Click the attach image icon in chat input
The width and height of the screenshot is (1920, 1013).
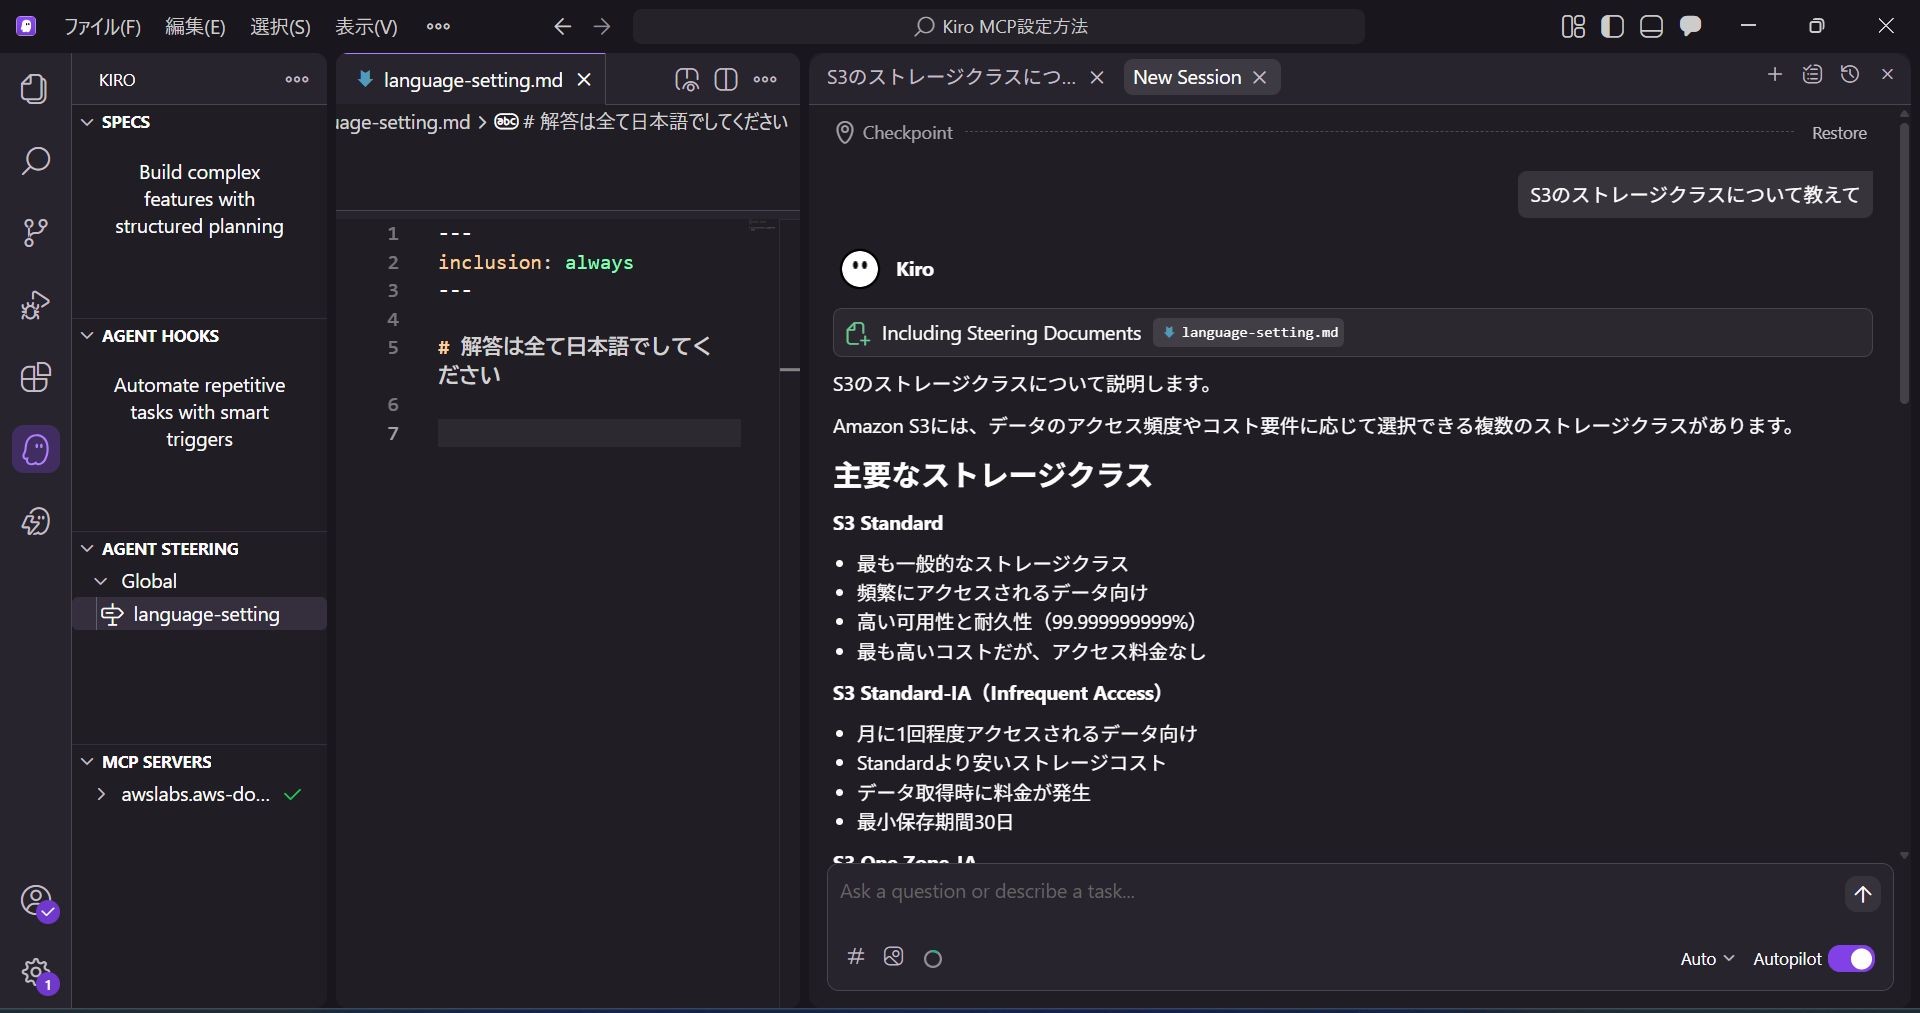pyautogui.click(x=893, y=957)
